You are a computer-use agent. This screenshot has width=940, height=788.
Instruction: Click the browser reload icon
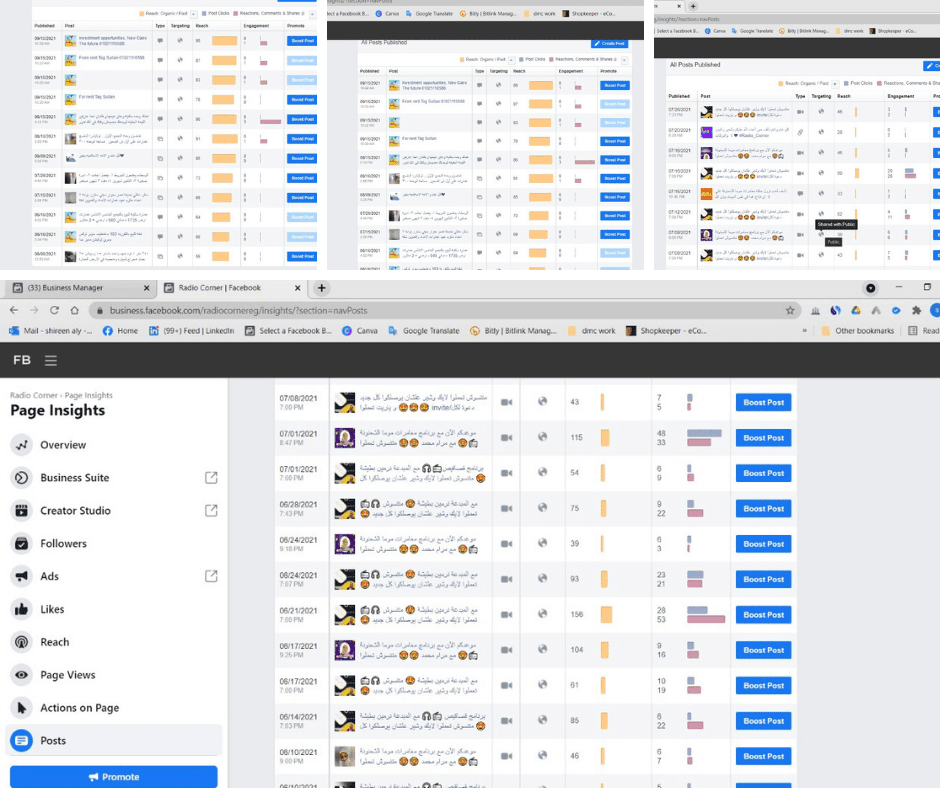tap(55, 310)
